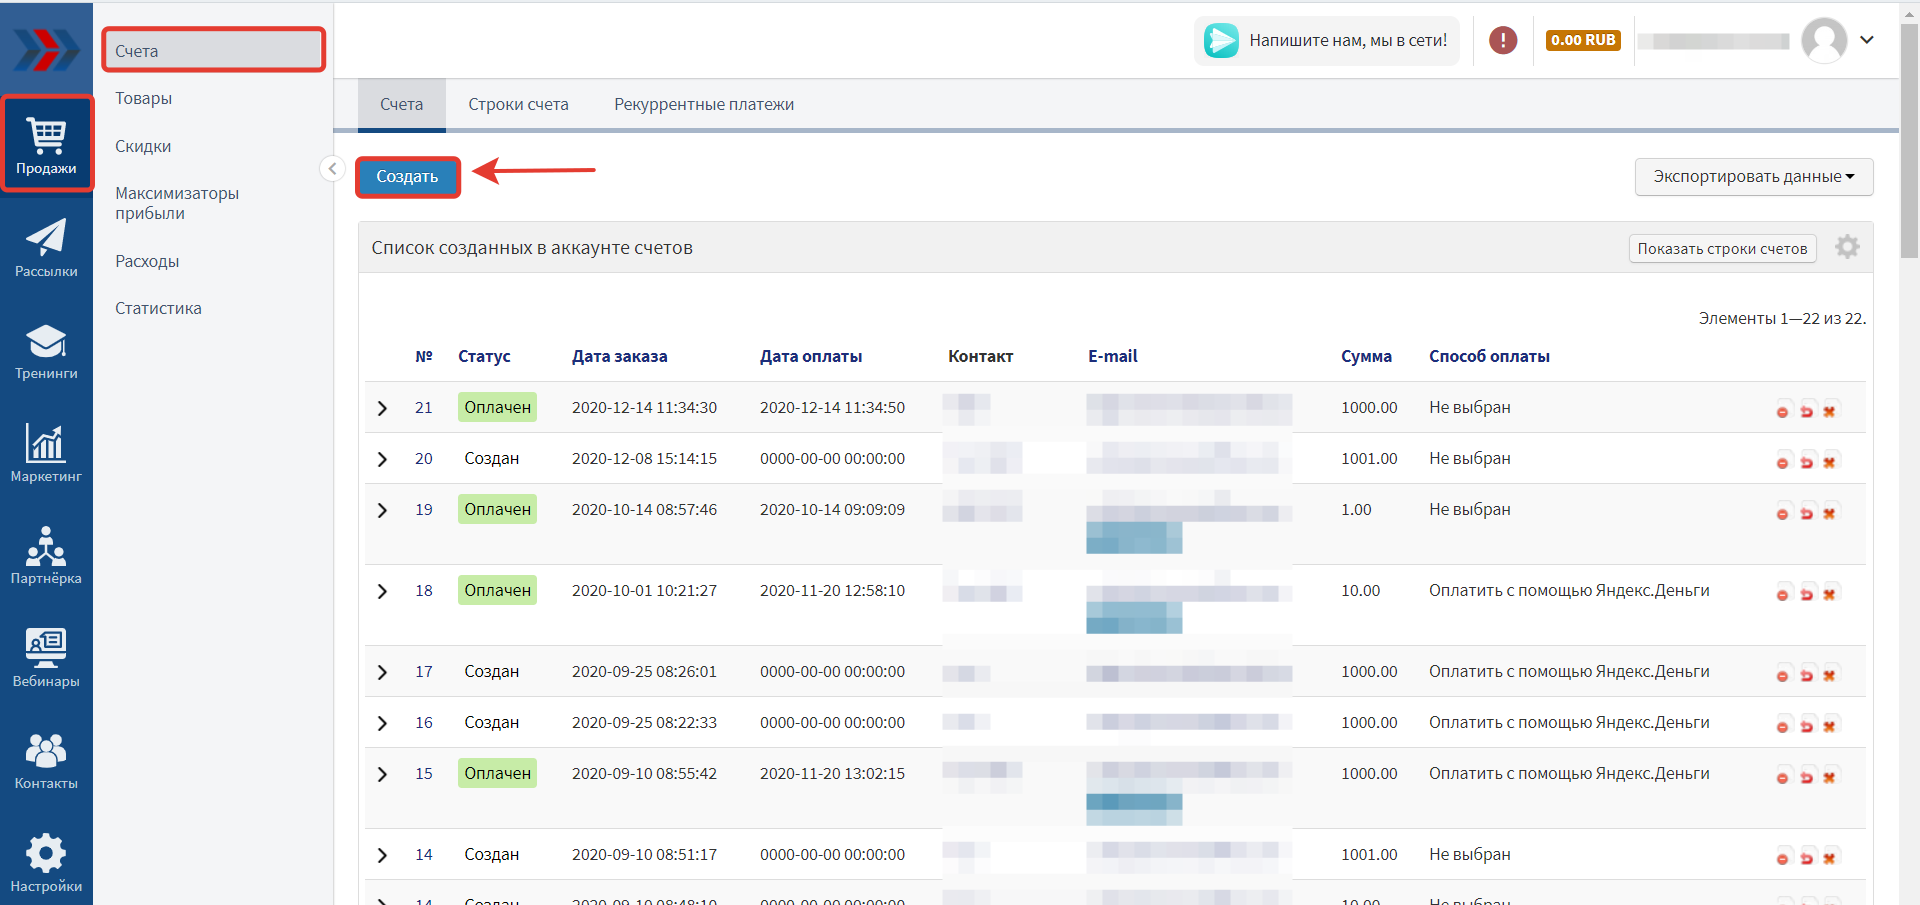Image resolution: width=1920 pixels, height=905 pixels.
Task: Click the return-arrow icon for invoice 17
Action: 1806,675
